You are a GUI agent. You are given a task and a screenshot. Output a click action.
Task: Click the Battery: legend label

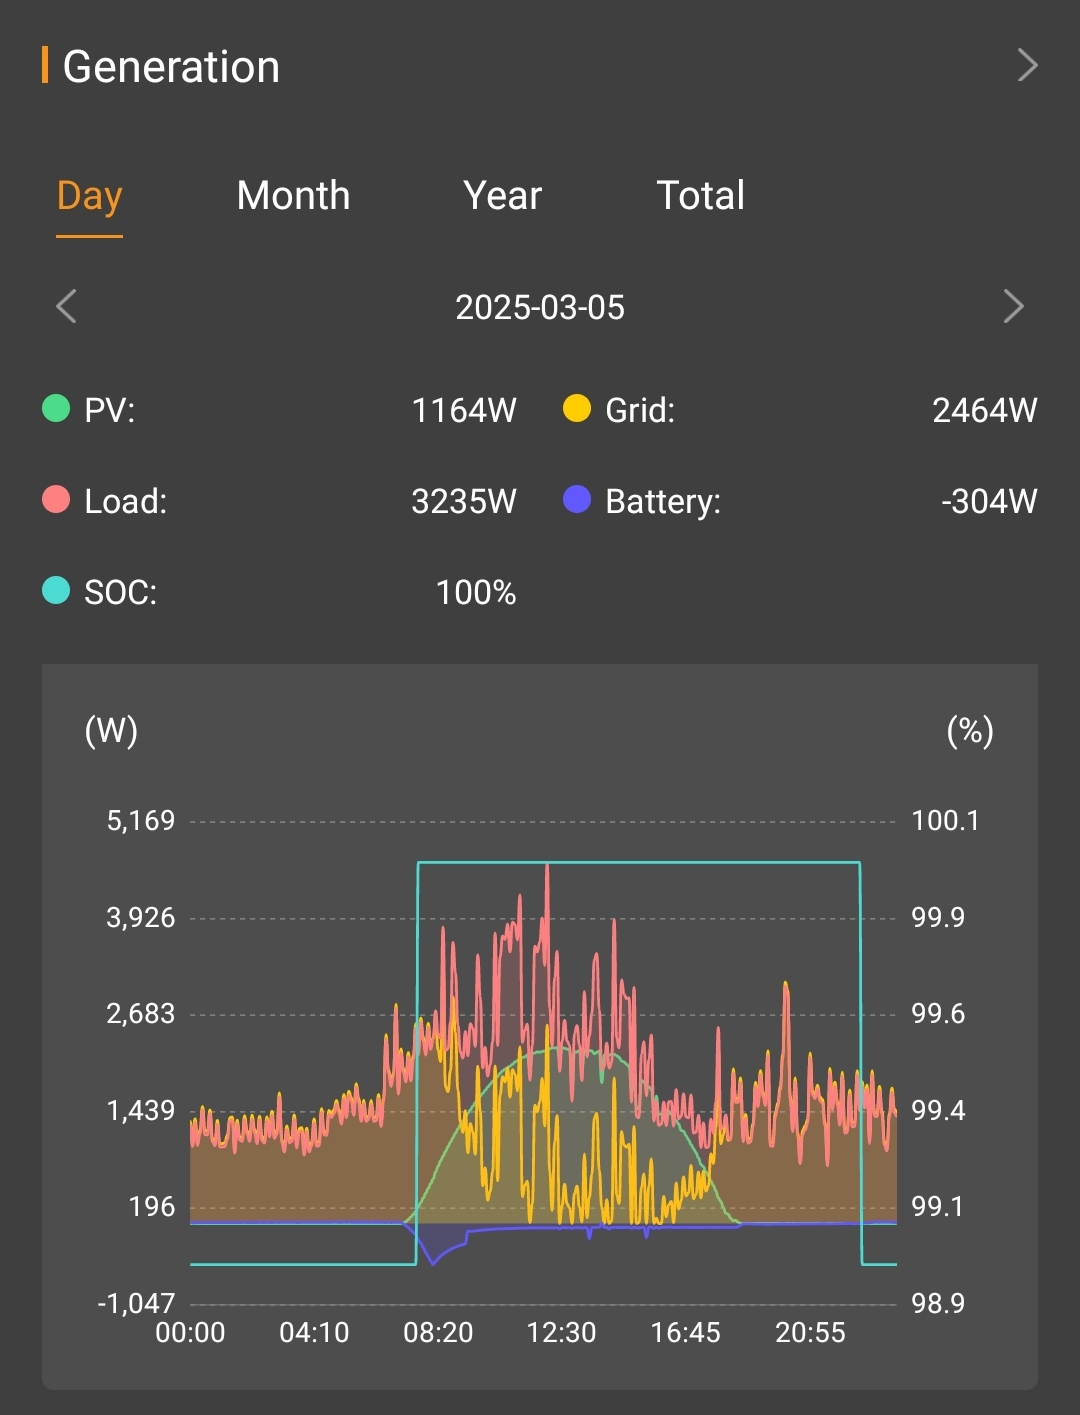[x=663, y=501]
